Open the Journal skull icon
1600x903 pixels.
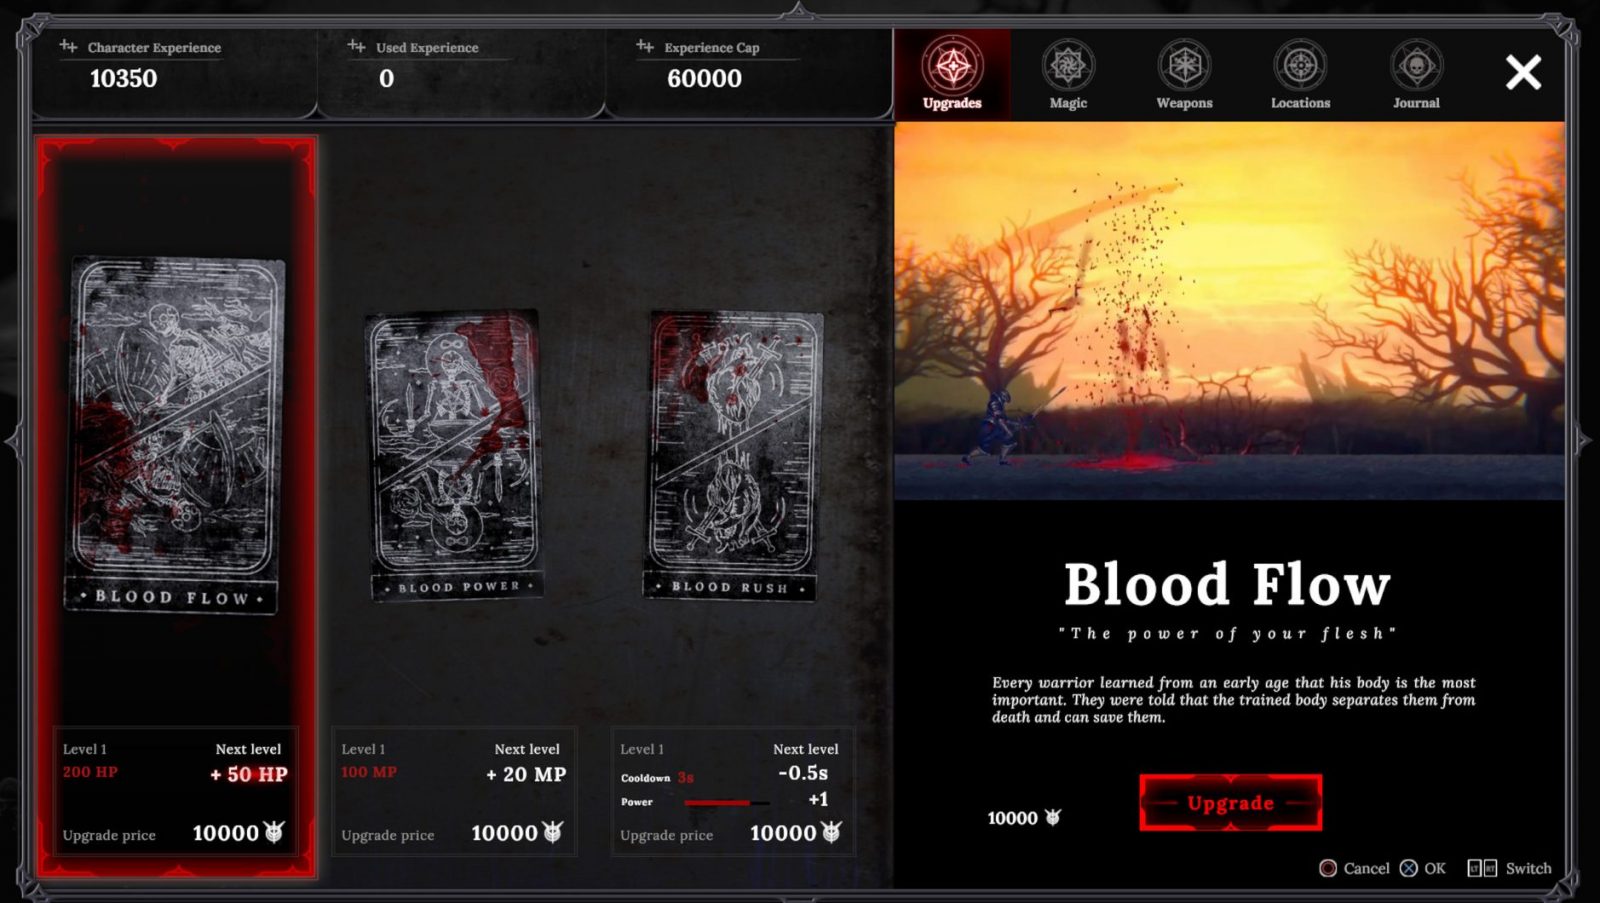(x=1416, y=66)
